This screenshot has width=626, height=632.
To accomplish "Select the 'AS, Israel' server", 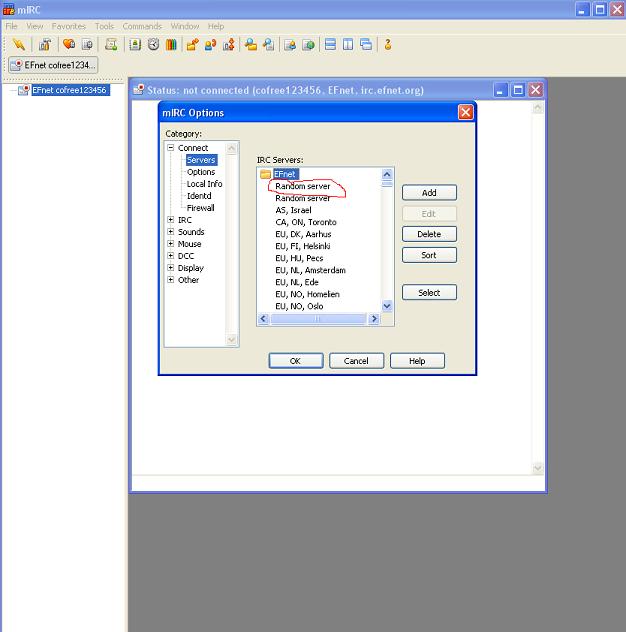I will (293, 210).
